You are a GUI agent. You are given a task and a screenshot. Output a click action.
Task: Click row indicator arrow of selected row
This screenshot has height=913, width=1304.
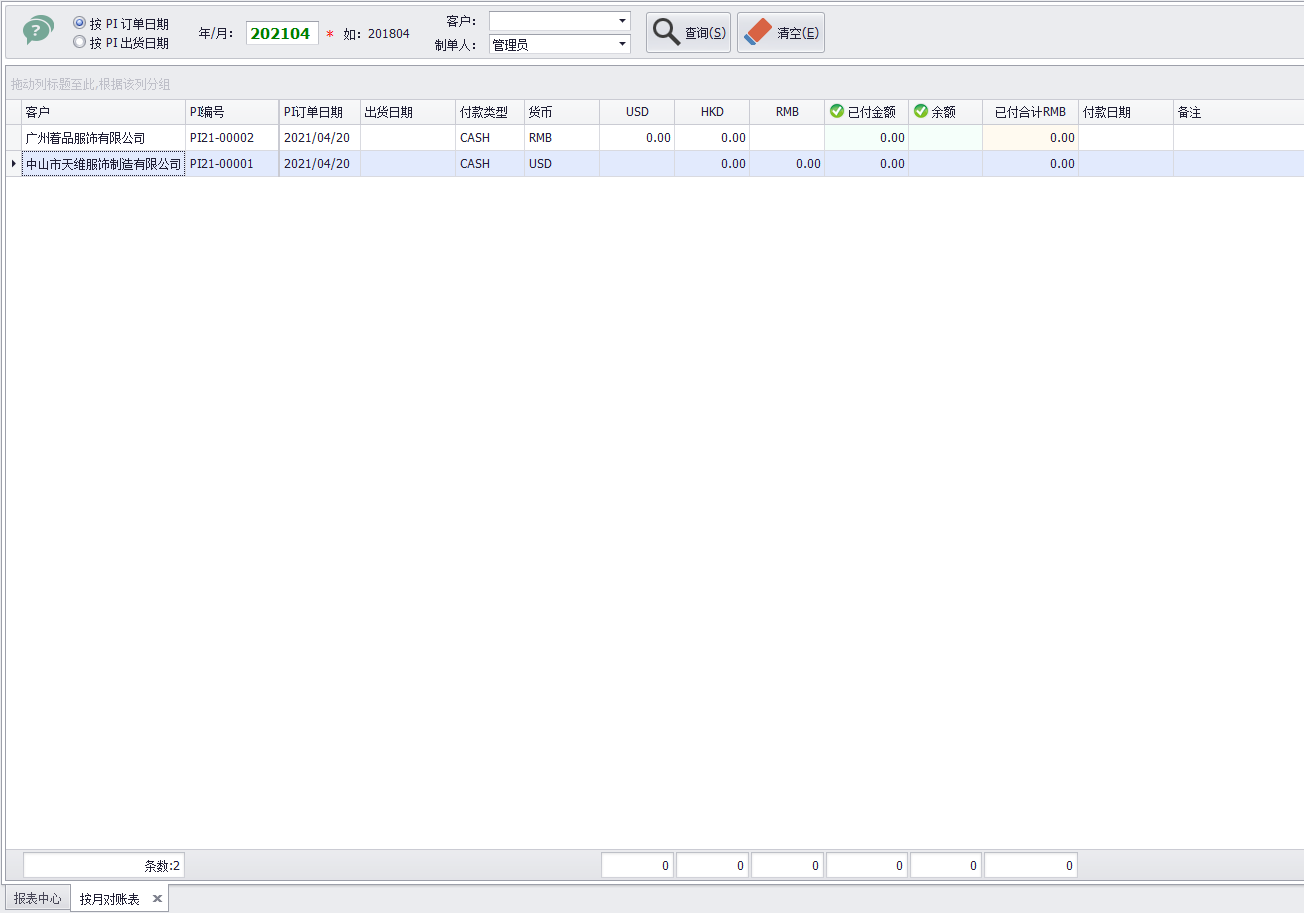13,164
